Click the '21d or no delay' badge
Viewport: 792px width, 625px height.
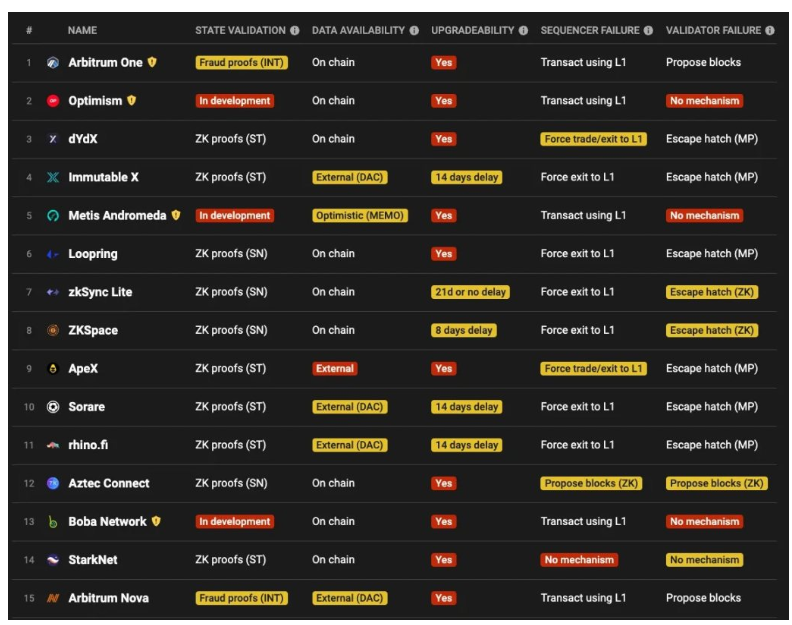(x=470, y=292)
